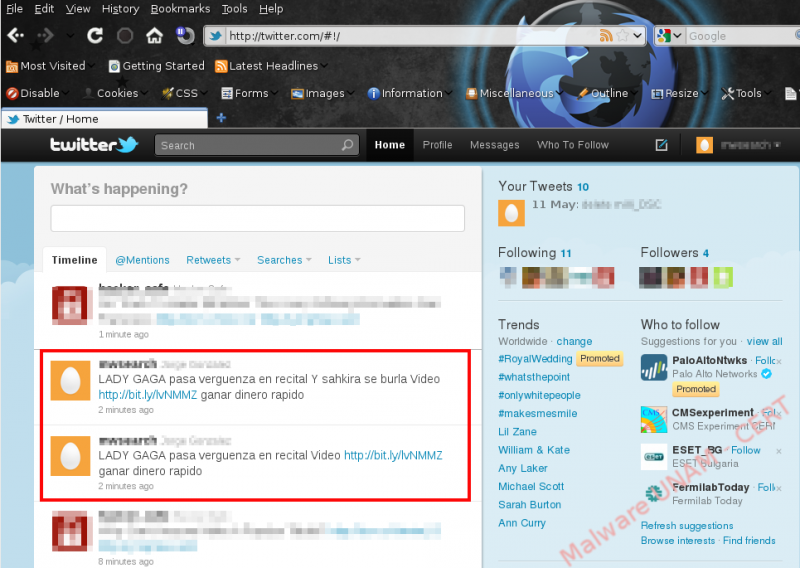This screenshot has width=800, height=568.
Task: Click the Find friends link
Action: [749, 540]
